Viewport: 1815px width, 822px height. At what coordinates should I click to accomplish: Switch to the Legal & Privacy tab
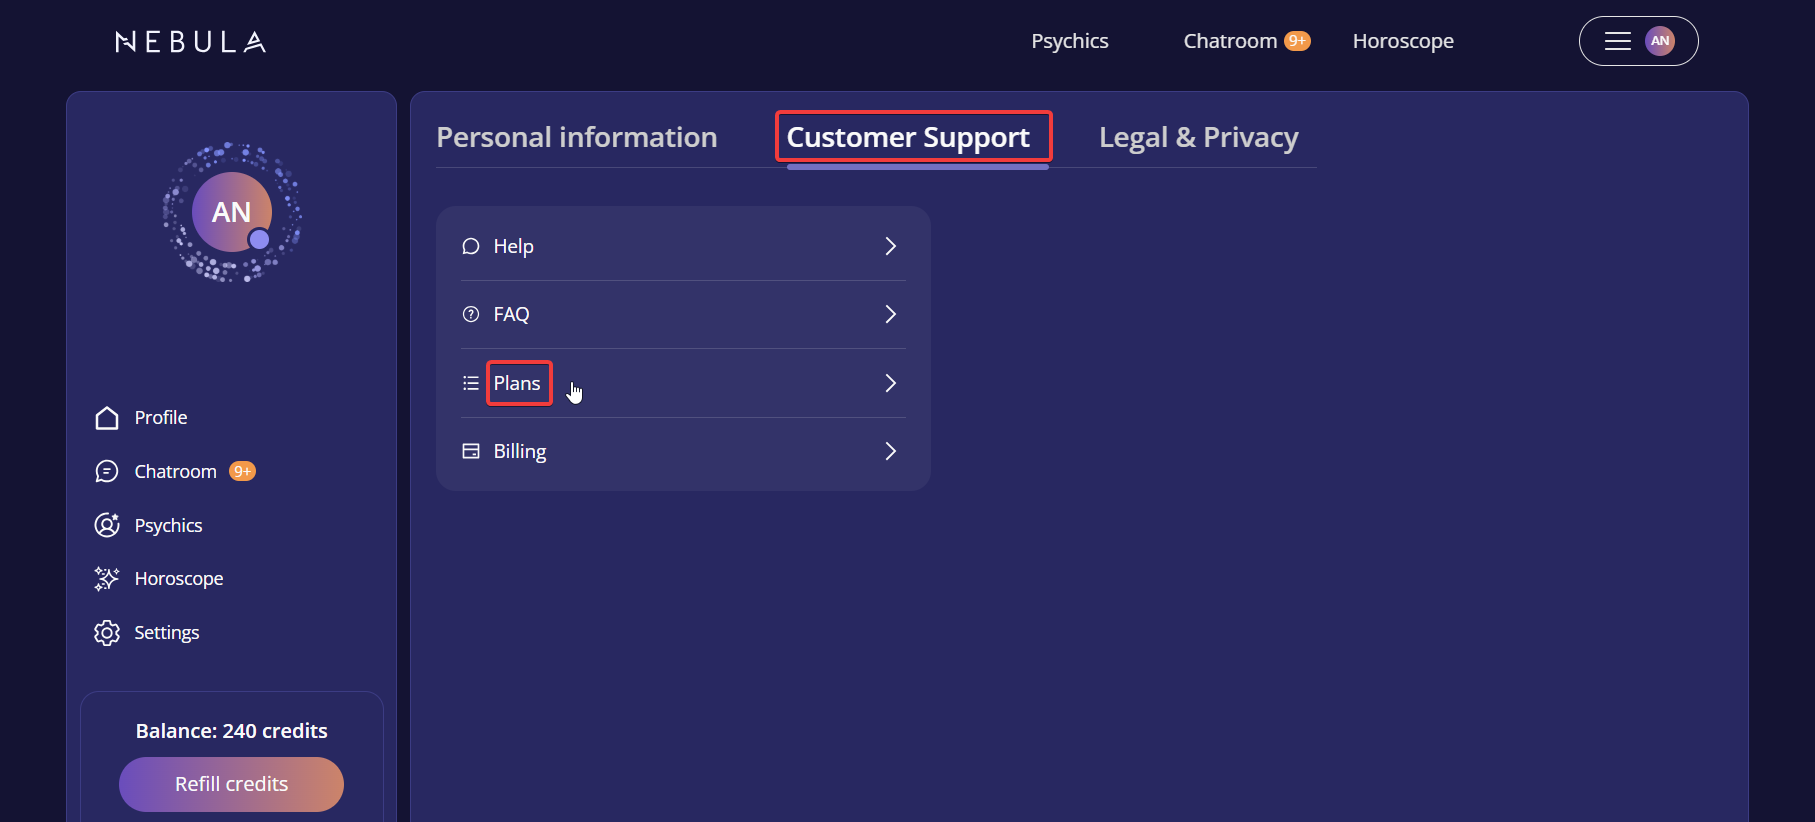click(1198, 137)
